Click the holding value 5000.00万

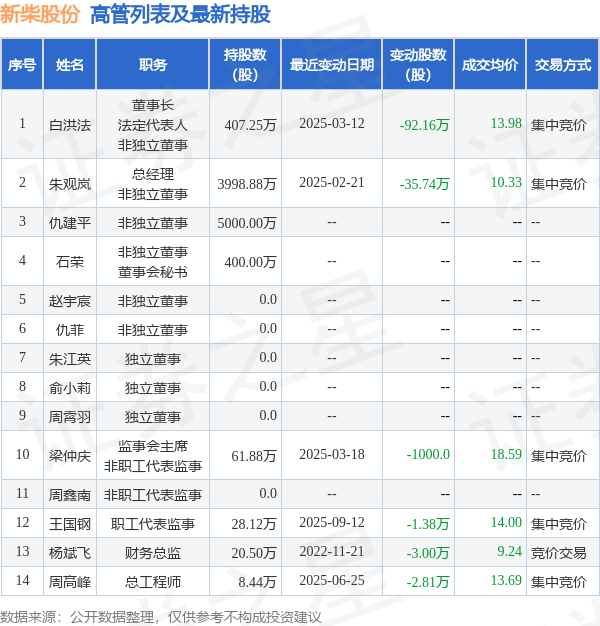coord(247,223)
